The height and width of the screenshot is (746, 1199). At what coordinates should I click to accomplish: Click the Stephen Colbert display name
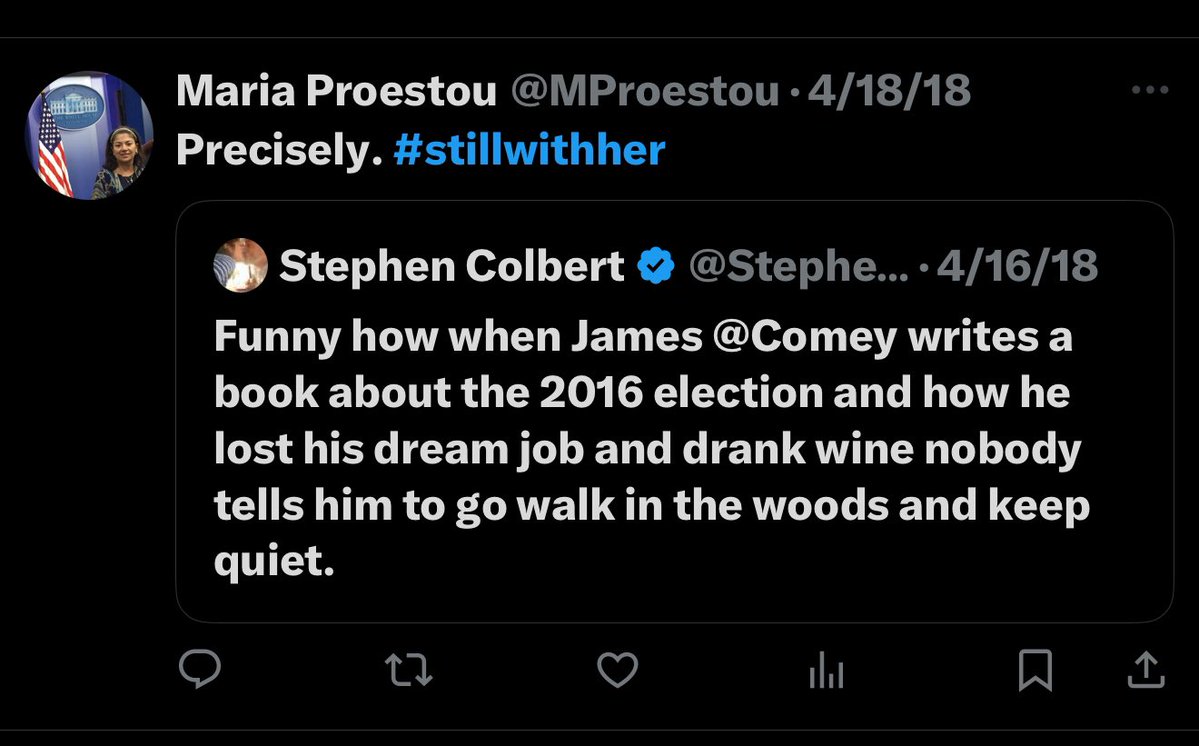click(x=451, y=266)
